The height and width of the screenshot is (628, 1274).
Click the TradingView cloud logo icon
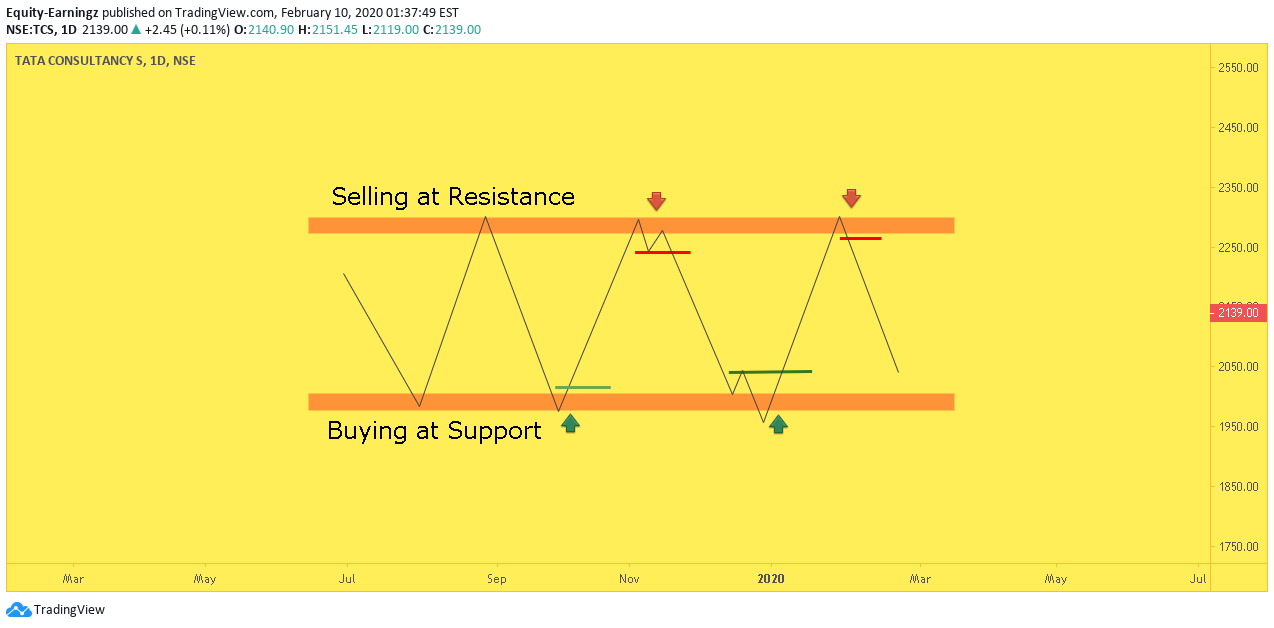pyautogui.click(x=18, y=610)
